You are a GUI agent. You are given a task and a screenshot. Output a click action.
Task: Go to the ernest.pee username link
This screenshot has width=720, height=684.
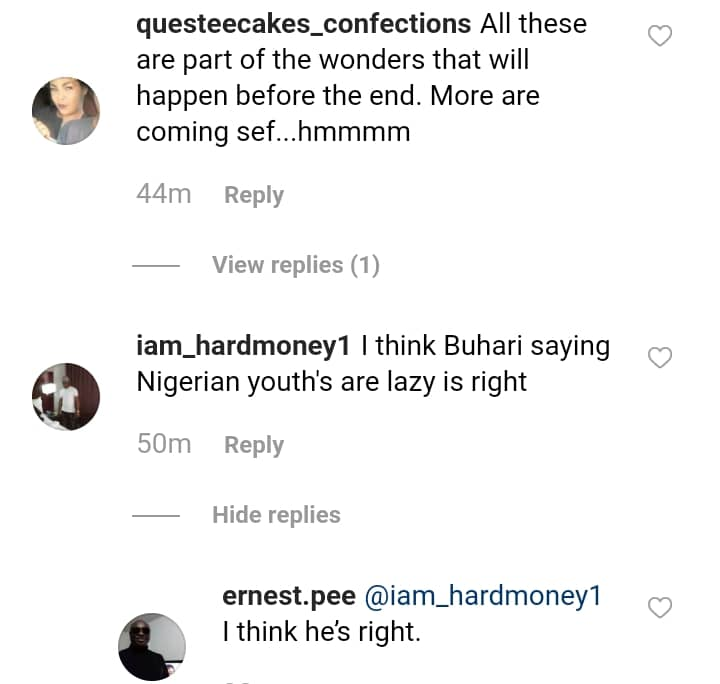coord(289,596)
